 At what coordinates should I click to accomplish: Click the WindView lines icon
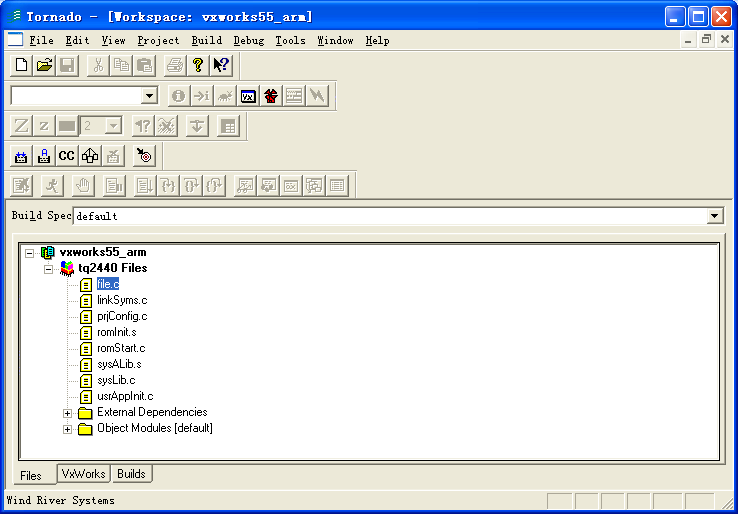click(x=294, y=96)
